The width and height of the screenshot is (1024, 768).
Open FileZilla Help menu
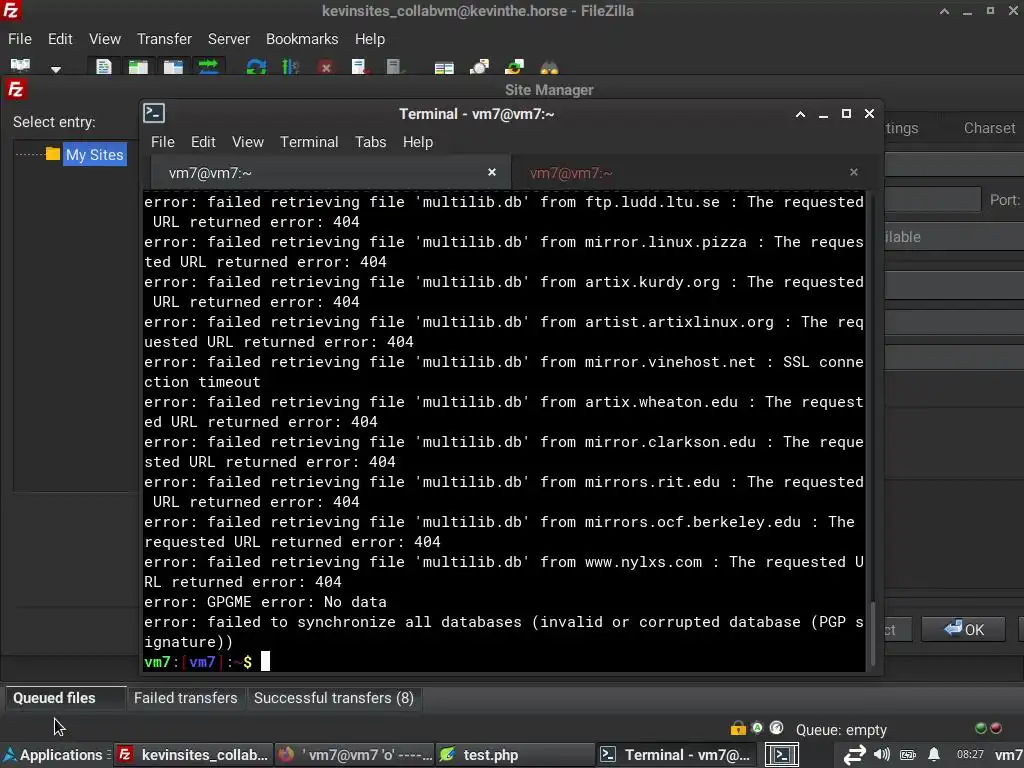click(x=370, y=39)
